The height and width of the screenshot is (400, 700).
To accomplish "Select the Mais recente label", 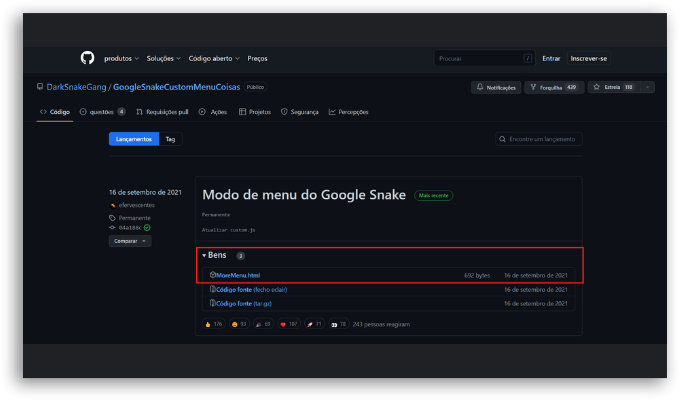I will pyautogui.click(x=433, y=196).
